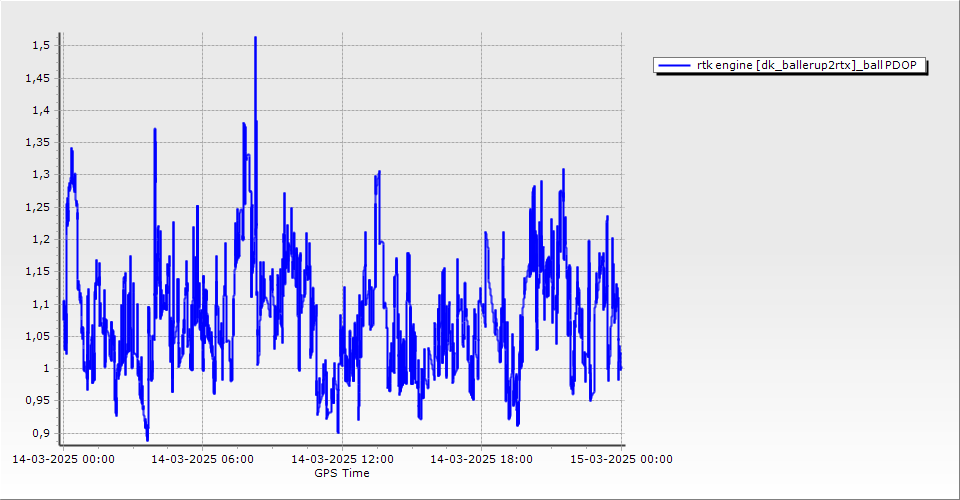The width and height of the screenshot is (960, 500).
Task: Click the '14-03-2025 18:00' time label
Action: point(481,459)
